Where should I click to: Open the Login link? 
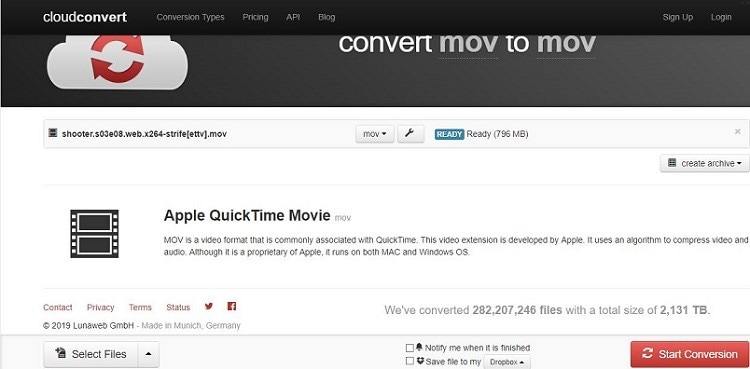pyautogui.click(x=721, y=17)
